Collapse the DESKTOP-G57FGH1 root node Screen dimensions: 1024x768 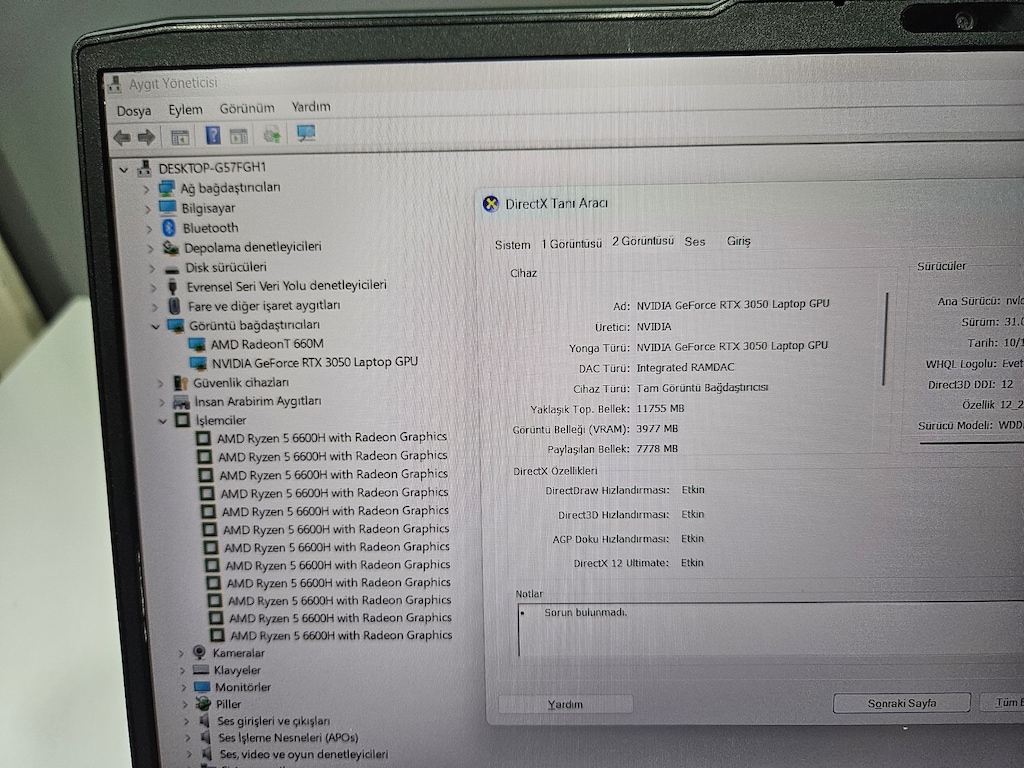124,170
